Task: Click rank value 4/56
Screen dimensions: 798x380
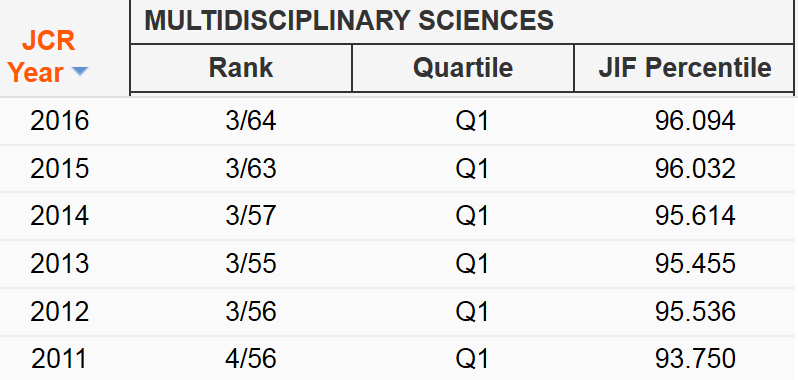Action: click(x=251, y=359)
